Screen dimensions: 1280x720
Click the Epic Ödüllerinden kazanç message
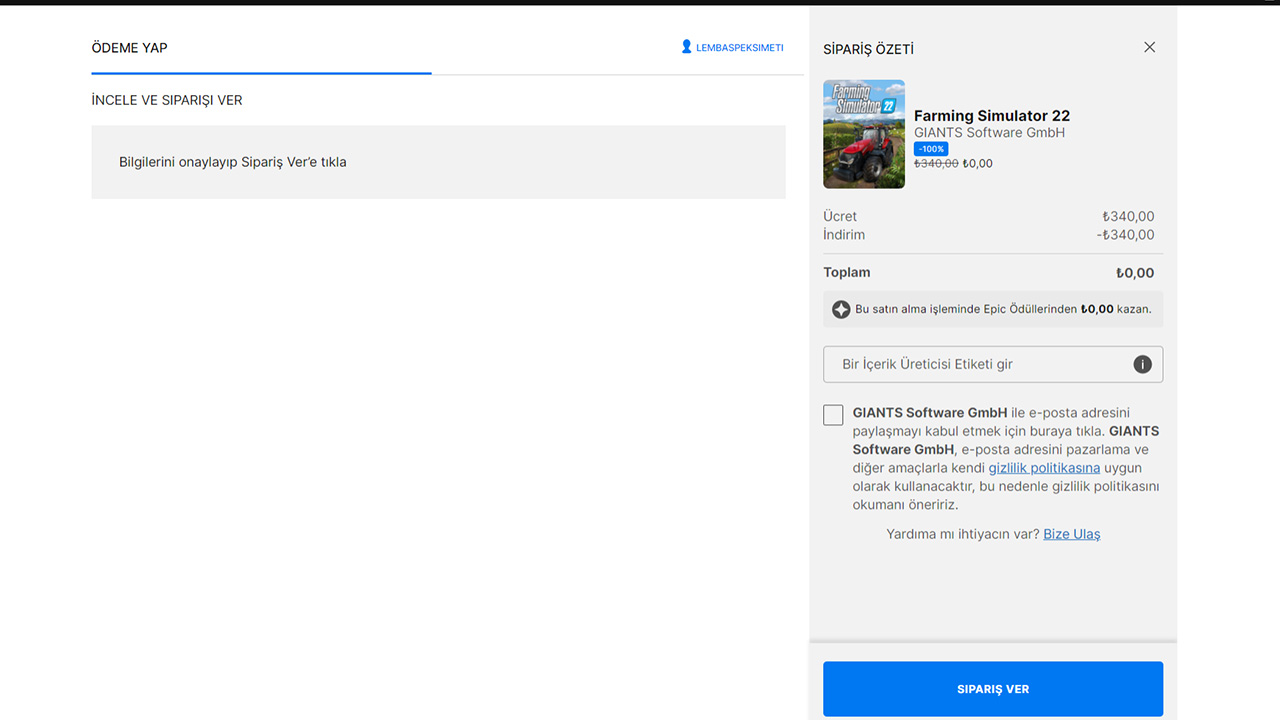(x=1003, y=309)
